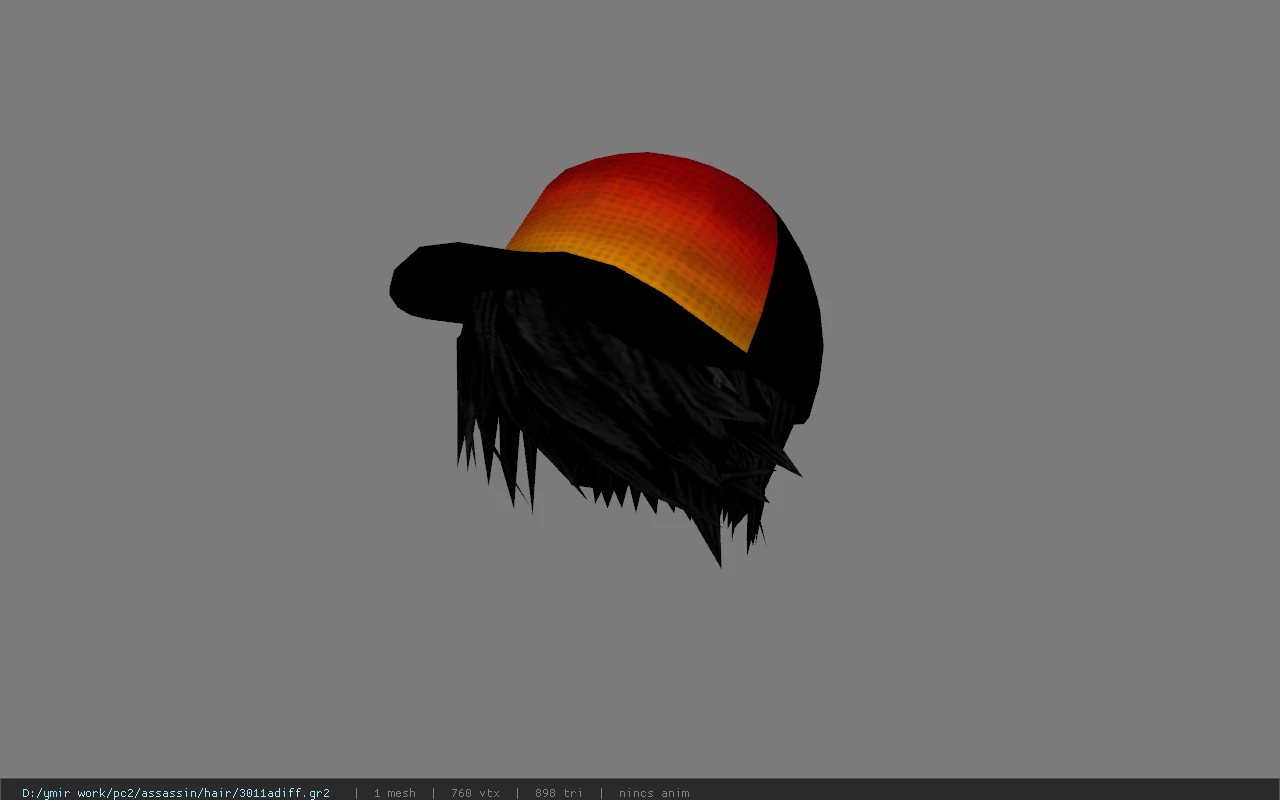Click blank status bar area right of 'nincs anim'

pyautogui.click(x=985, y=793)
